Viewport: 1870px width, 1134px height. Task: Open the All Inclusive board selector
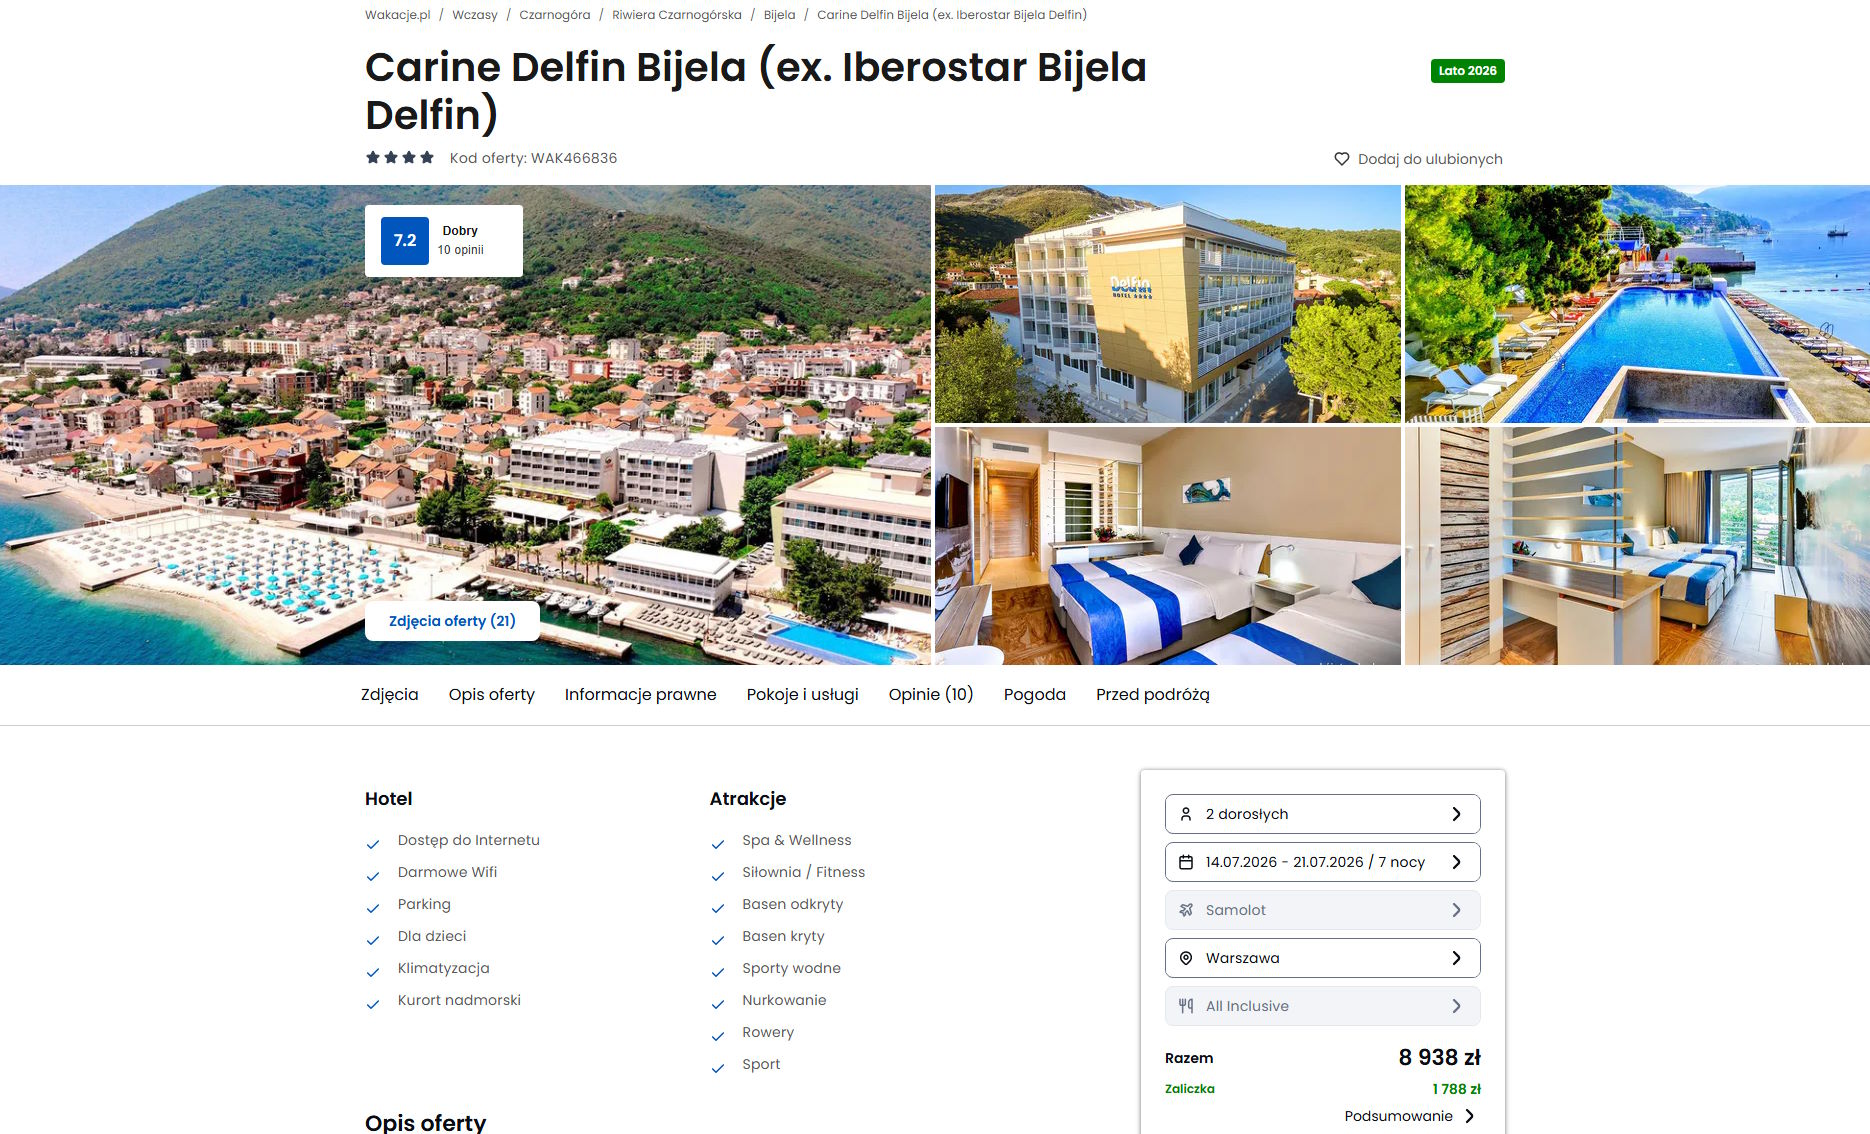tap(1322, 1006)
